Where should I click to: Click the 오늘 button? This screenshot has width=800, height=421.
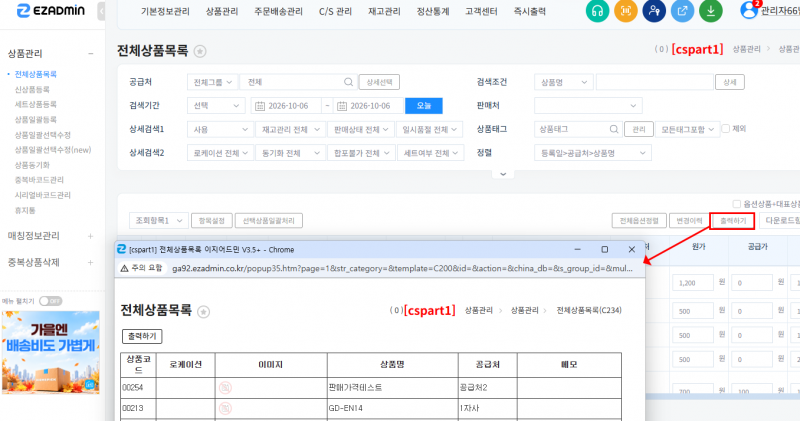tap(423, 106)
